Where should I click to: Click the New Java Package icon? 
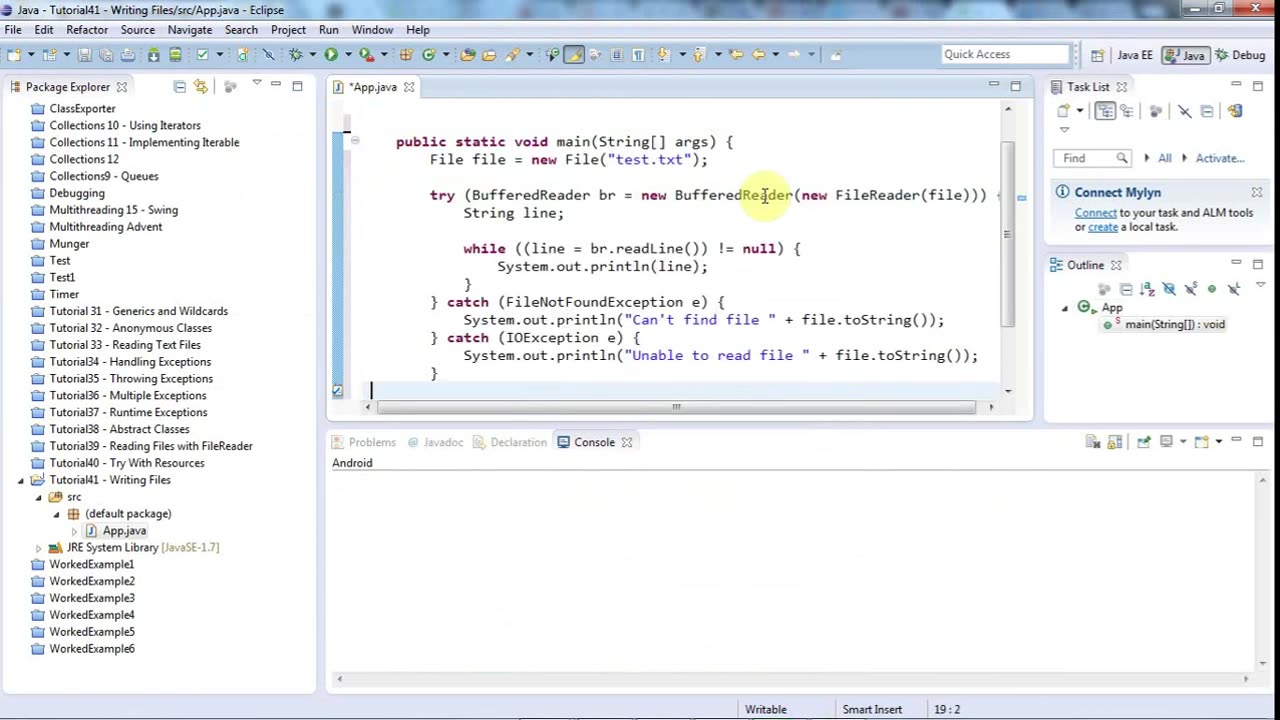[x=406, y=55]
